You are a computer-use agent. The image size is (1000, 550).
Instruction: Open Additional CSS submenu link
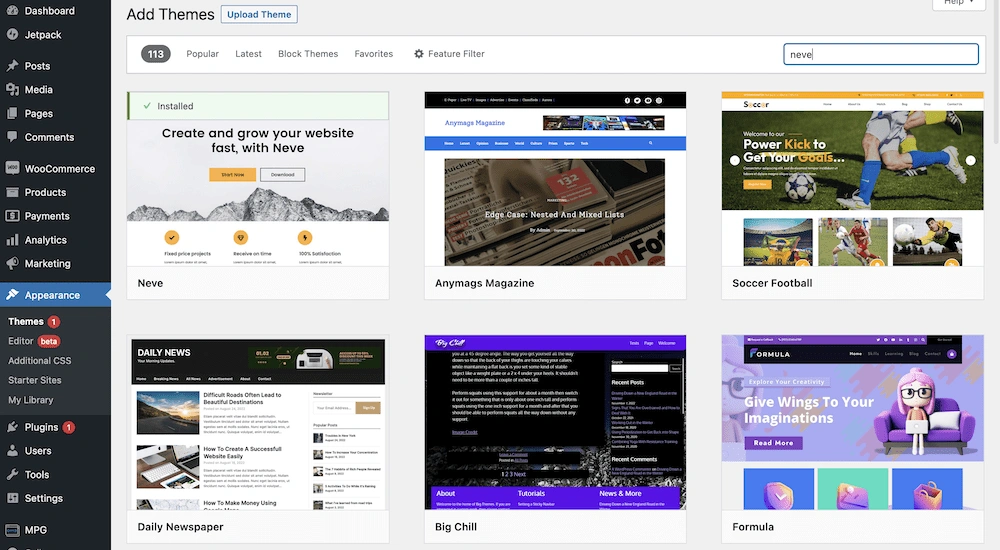click(x=40, y=361)
